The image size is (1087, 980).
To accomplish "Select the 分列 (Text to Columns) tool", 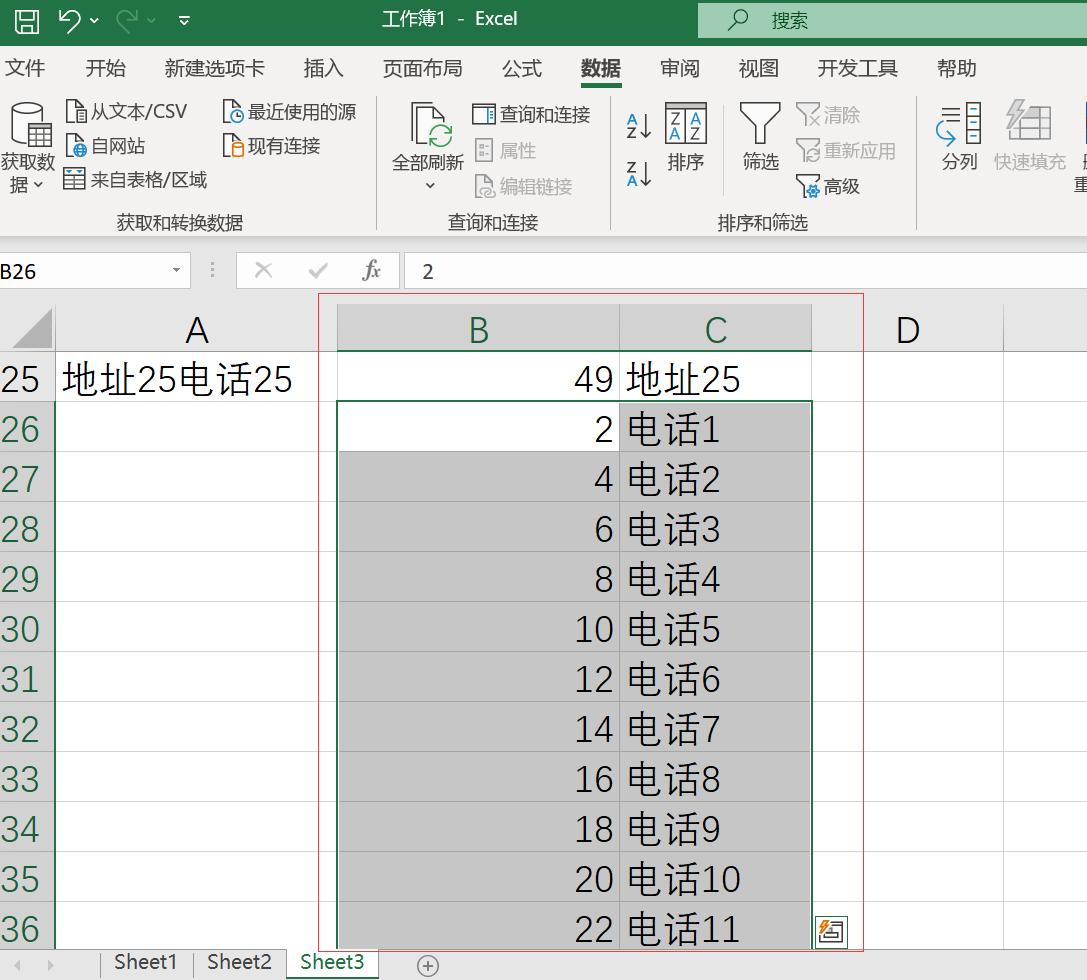I will tap(957, 140).
